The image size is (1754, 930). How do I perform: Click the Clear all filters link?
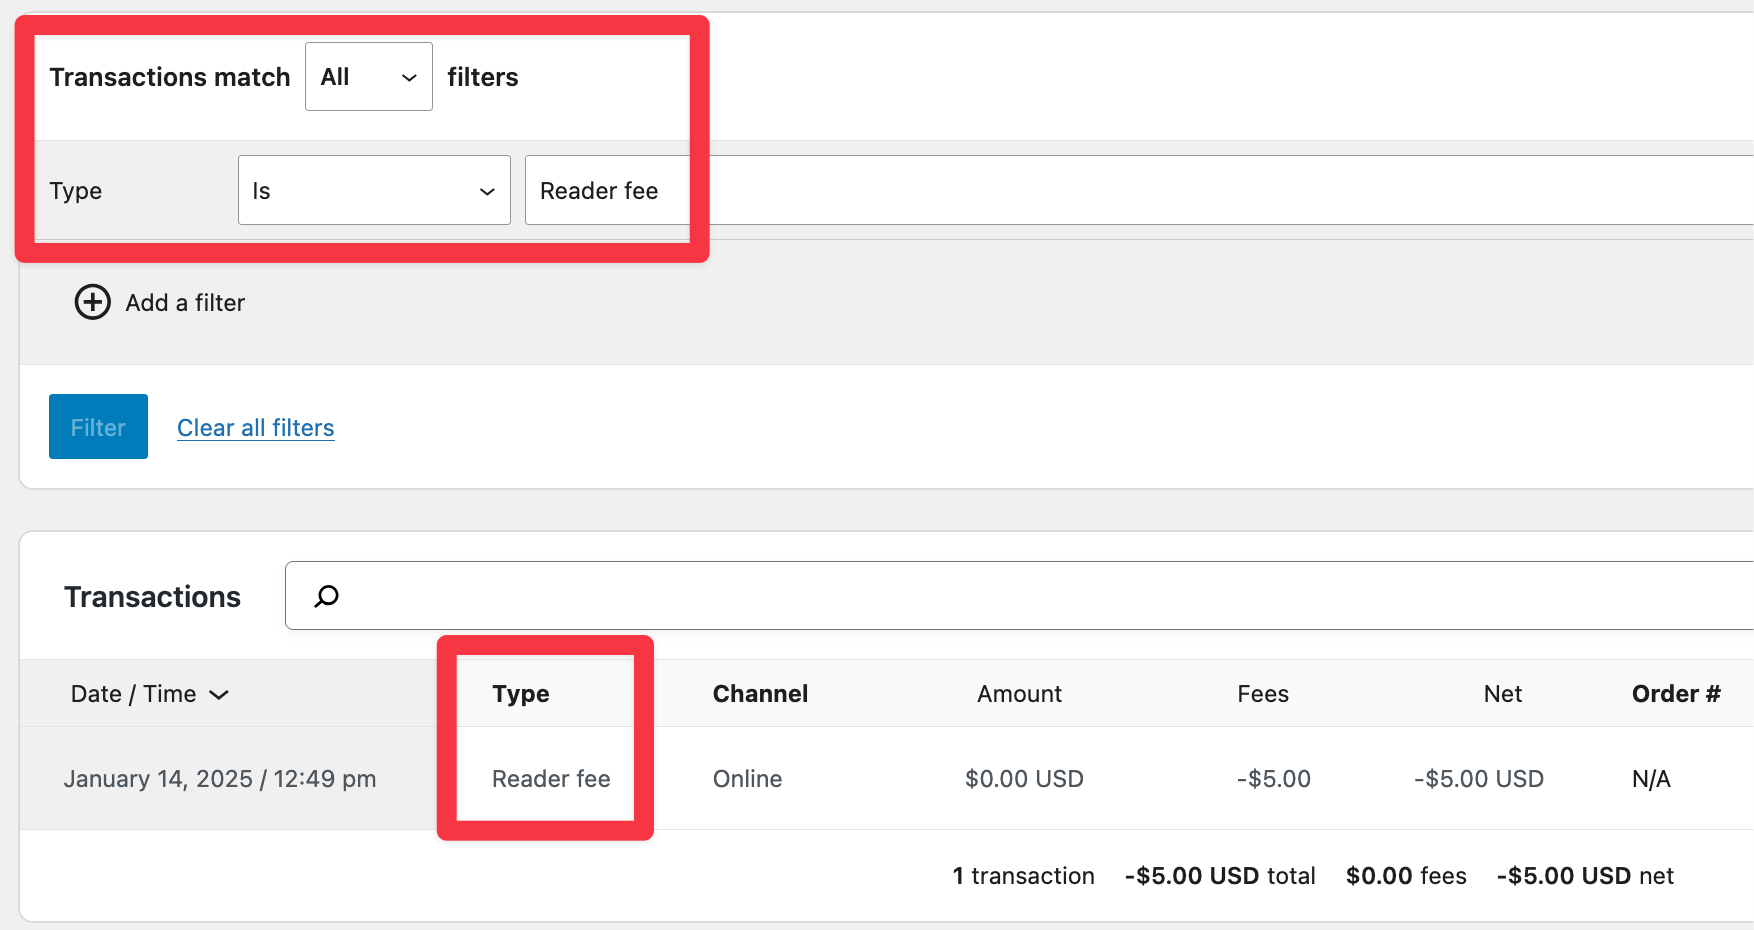(255, 427)
